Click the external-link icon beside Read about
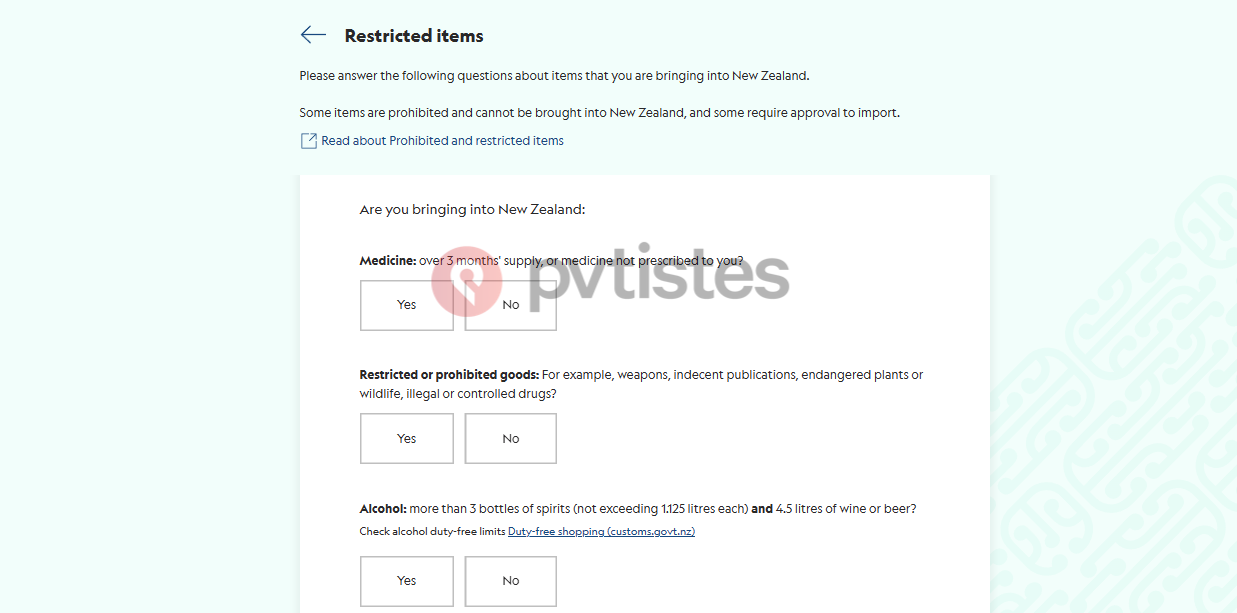Screen dimensions: 1237x613 click(309, 141)
